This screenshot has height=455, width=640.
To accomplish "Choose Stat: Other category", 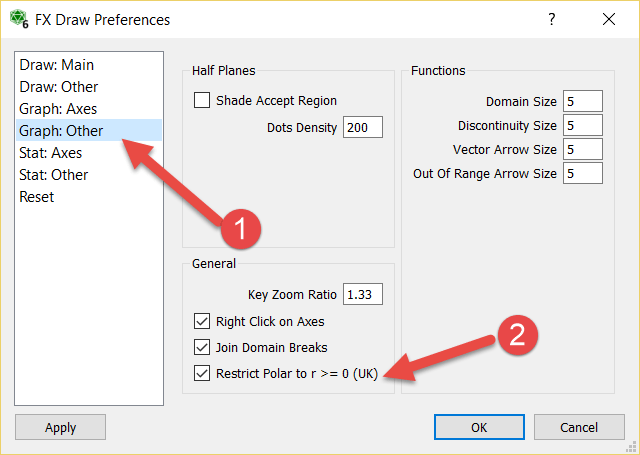I will pyautogui.click(x=53, y=175).
